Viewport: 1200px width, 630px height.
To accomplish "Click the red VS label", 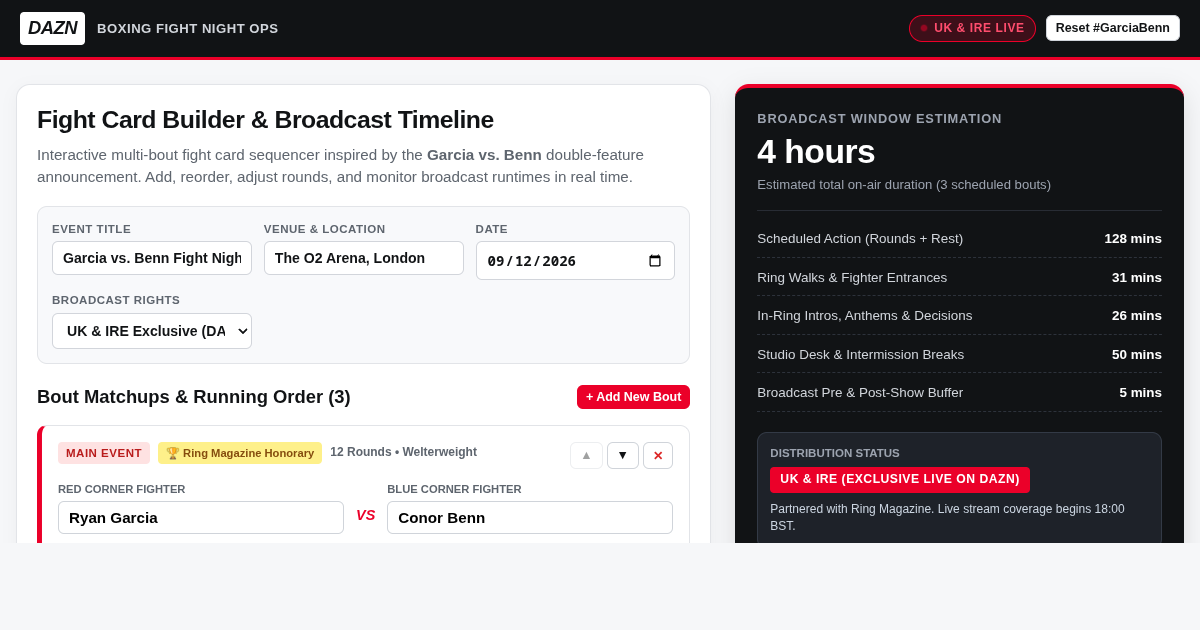I will (x=366, y=515).
